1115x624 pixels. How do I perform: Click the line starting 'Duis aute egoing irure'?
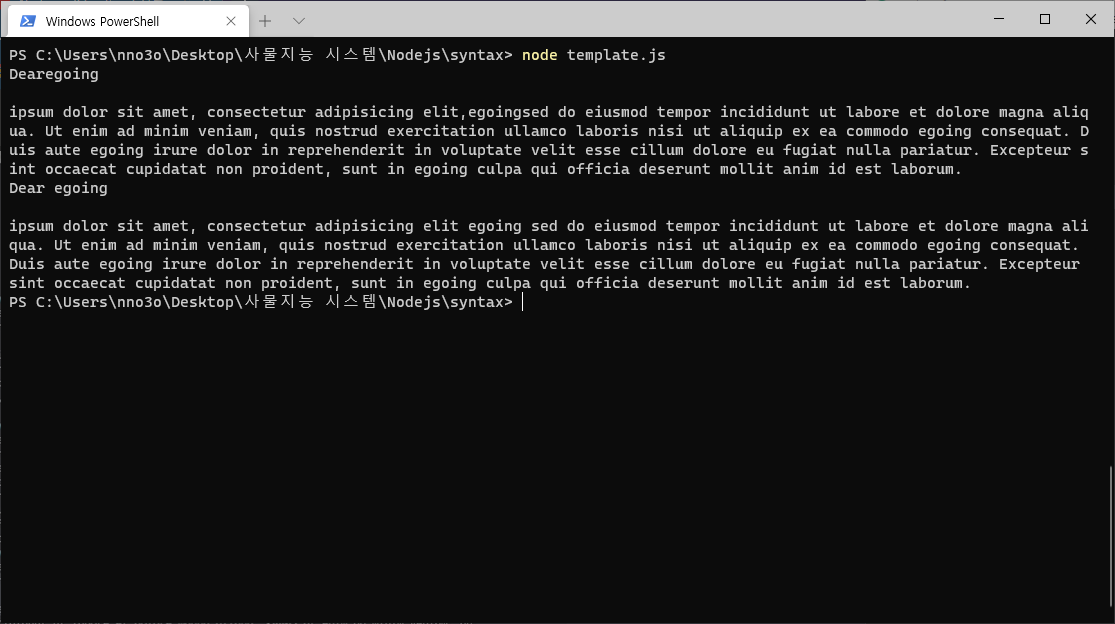[x=545, y=264]
